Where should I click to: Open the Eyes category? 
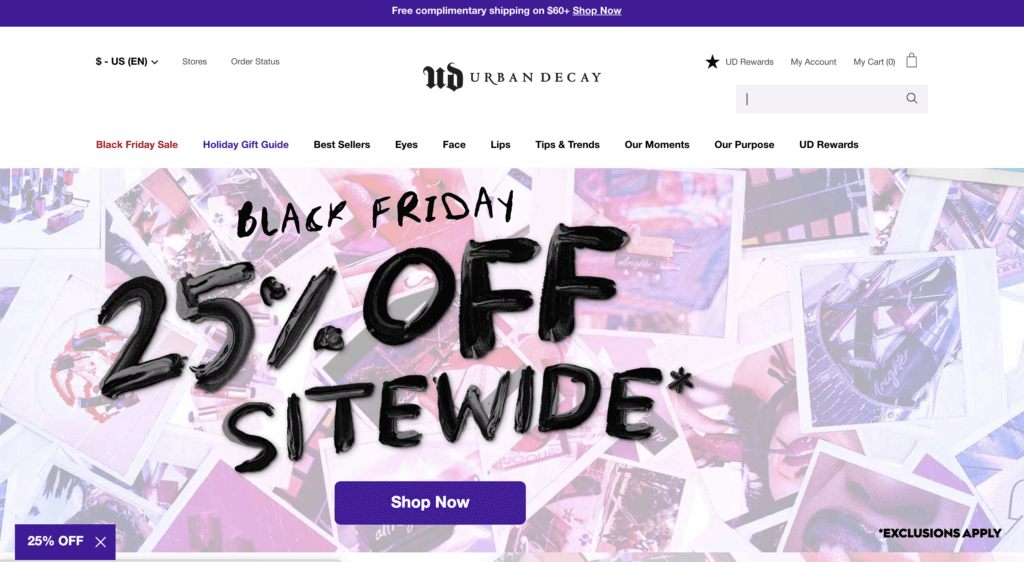point(406,145)
